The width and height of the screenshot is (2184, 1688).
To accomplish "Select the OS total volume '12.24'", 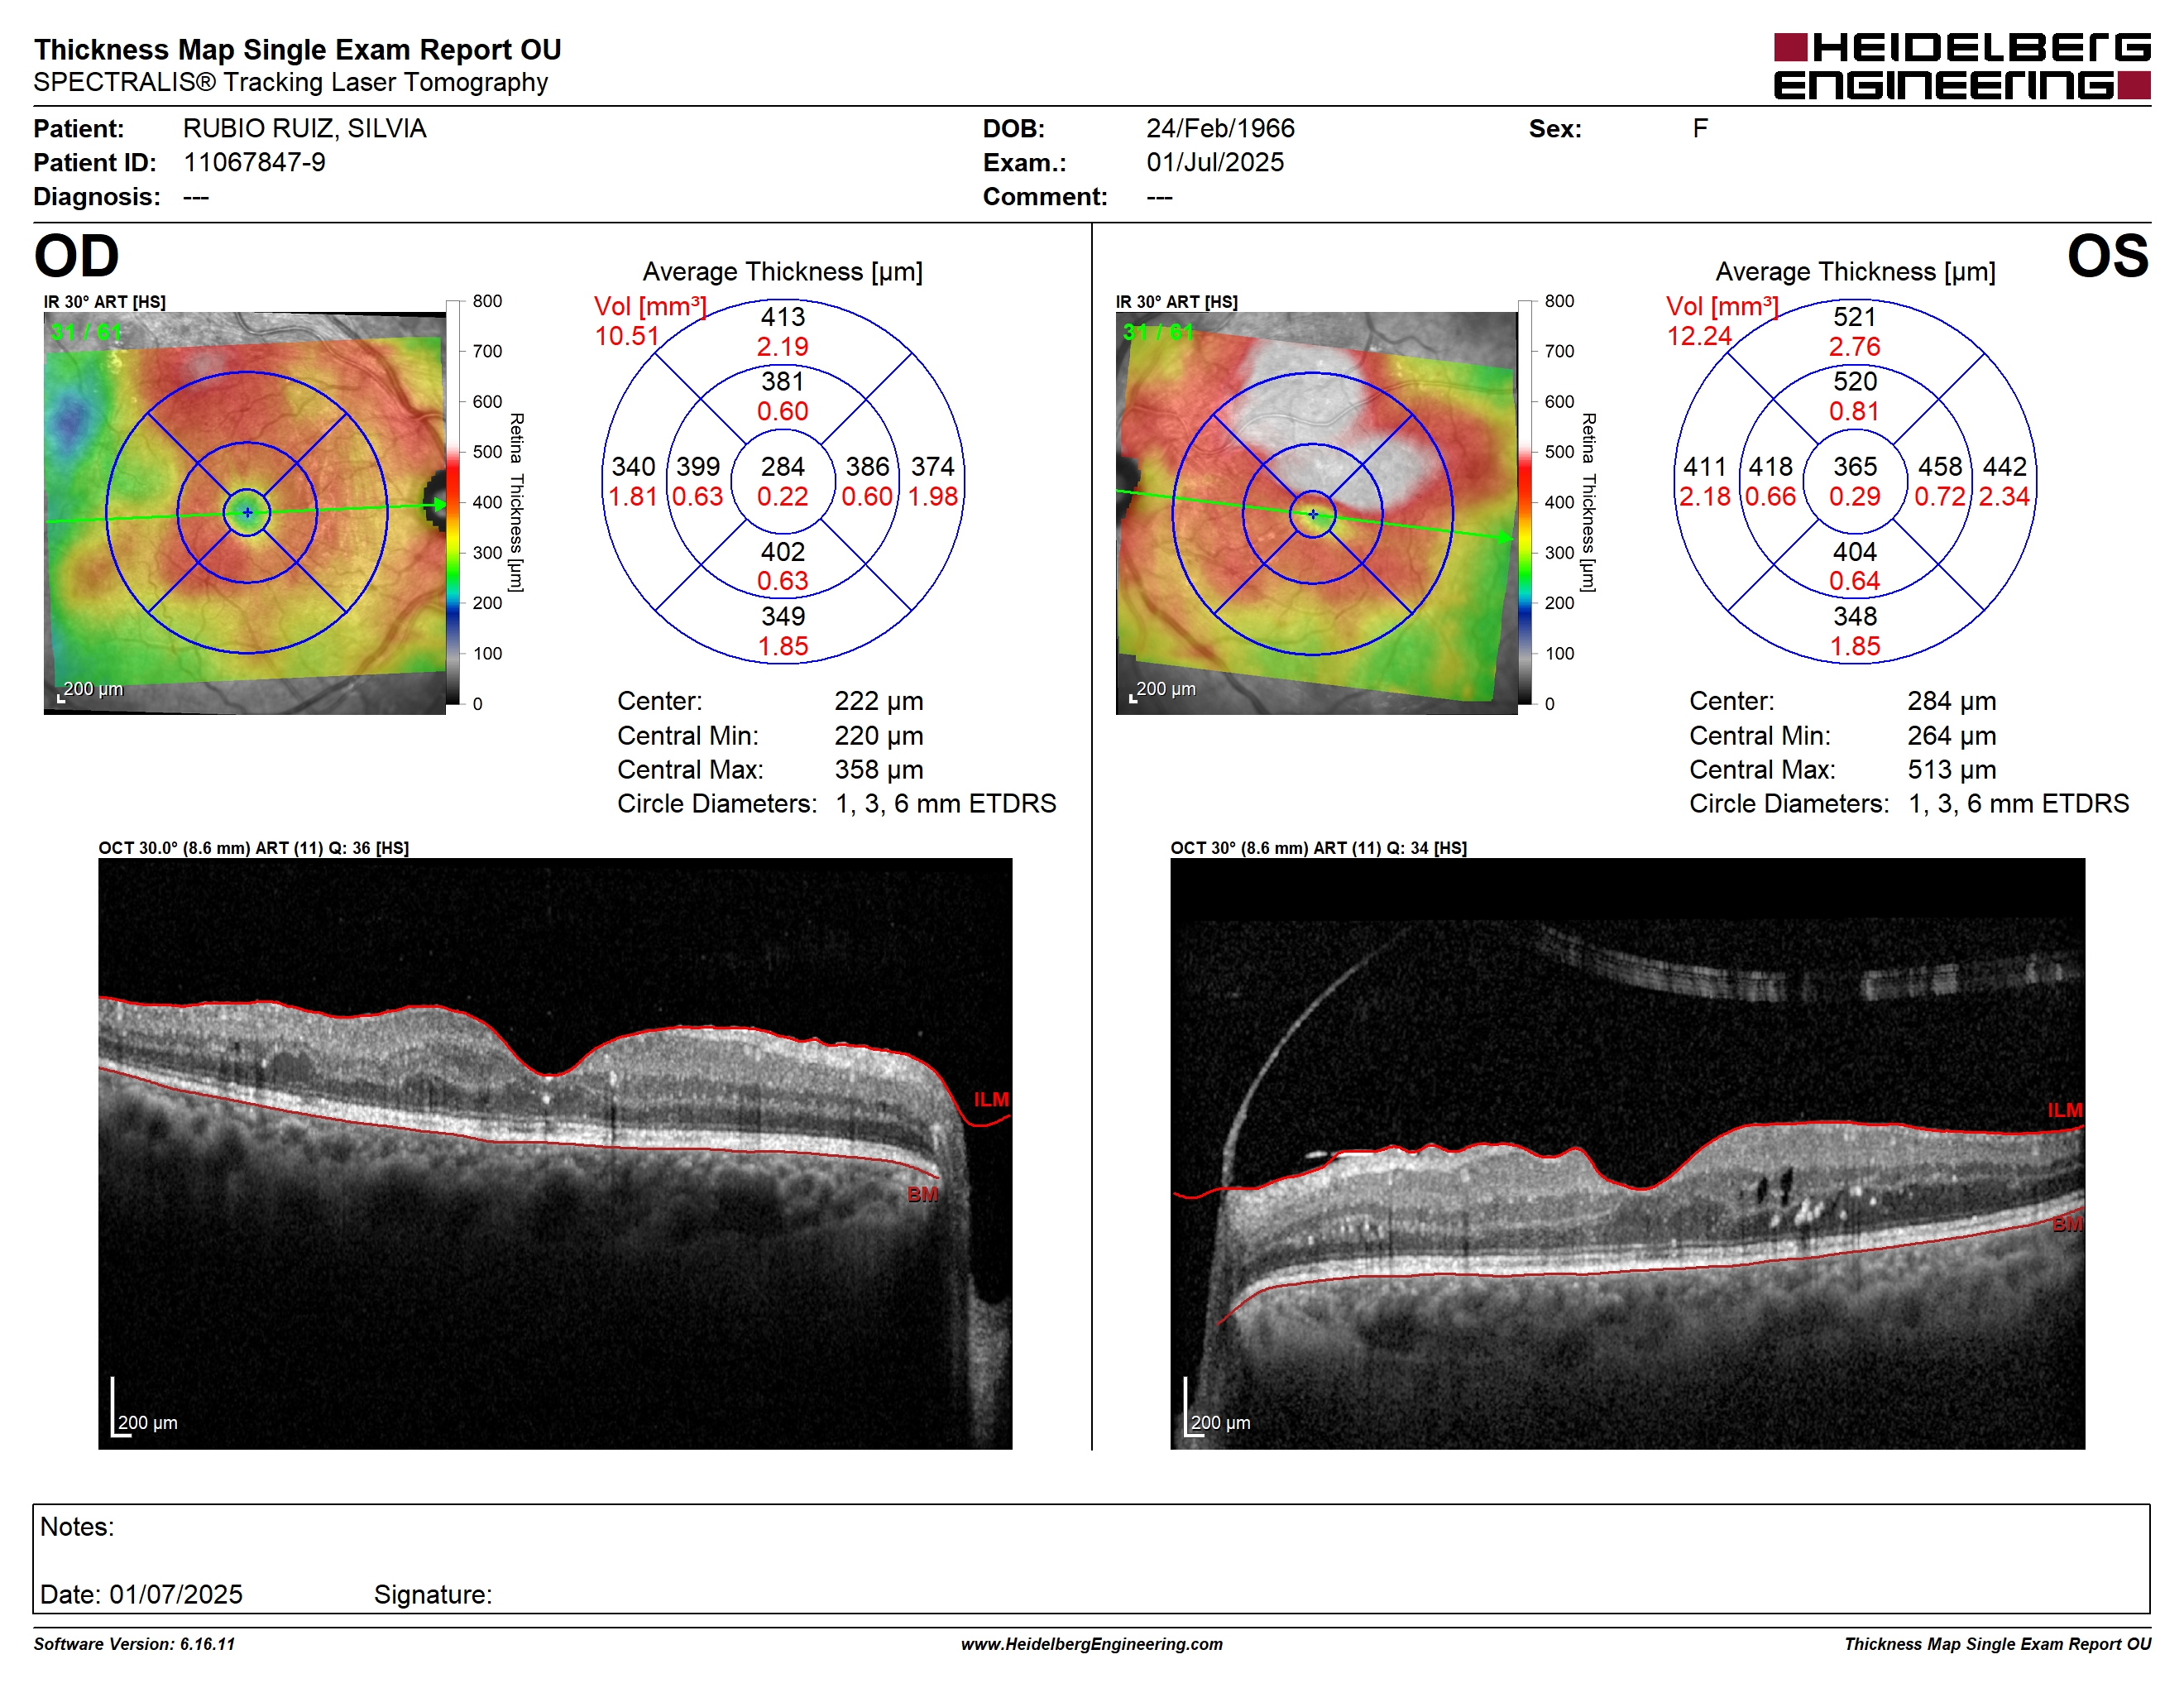I will [x=1699, y=336].
